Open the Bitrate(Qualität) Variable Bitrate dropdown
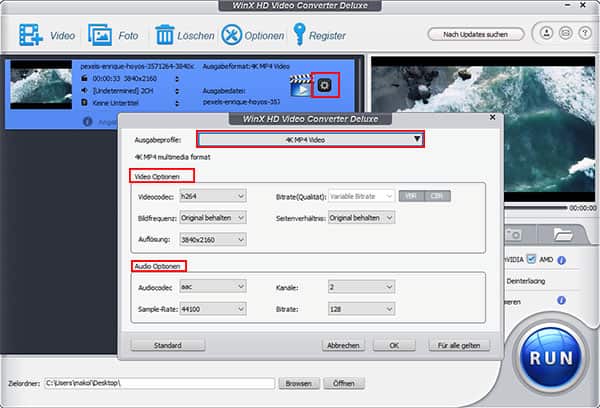The width and height of the screenshot is (600, 408). pos(361,196)
